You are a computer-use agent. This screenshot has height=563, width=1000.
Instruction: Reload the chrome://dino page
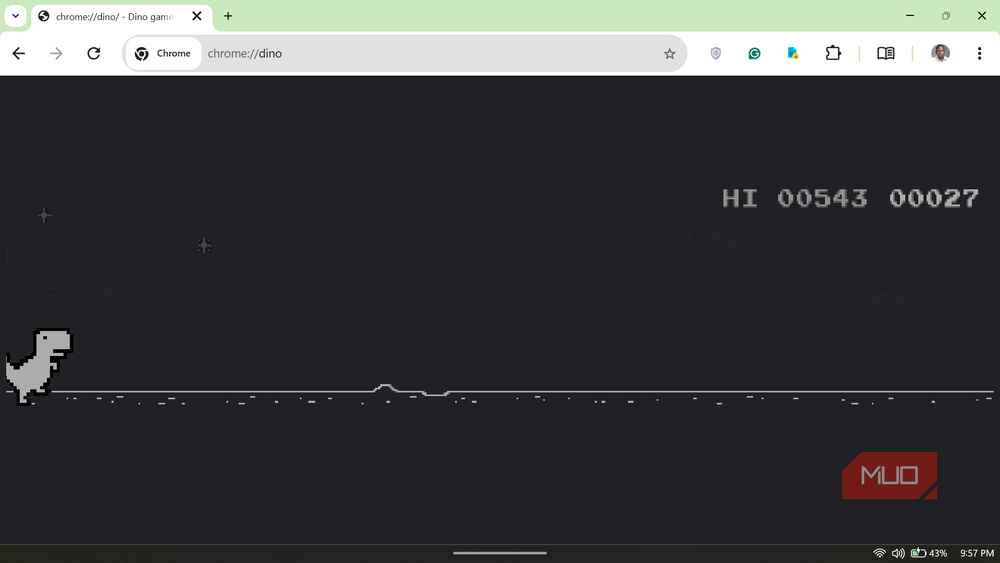(94, 54)
